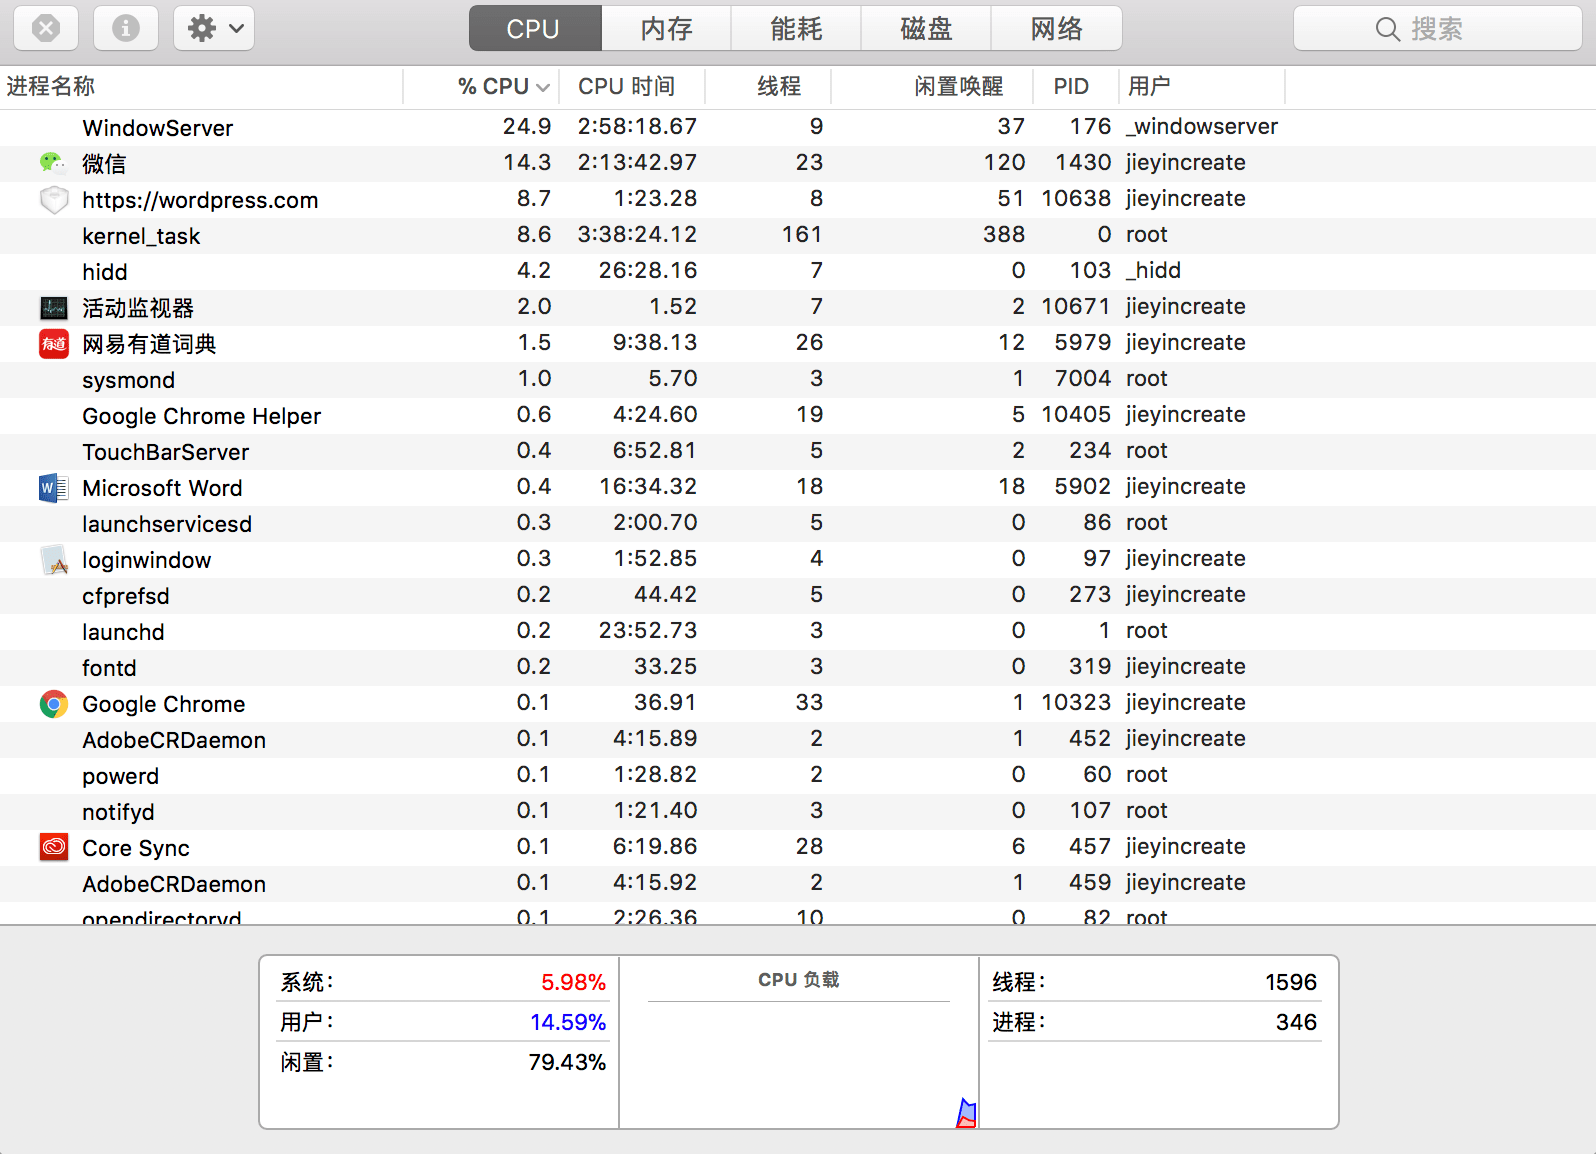Select the Google Chrome Helper process name

[x=201, y=416]
